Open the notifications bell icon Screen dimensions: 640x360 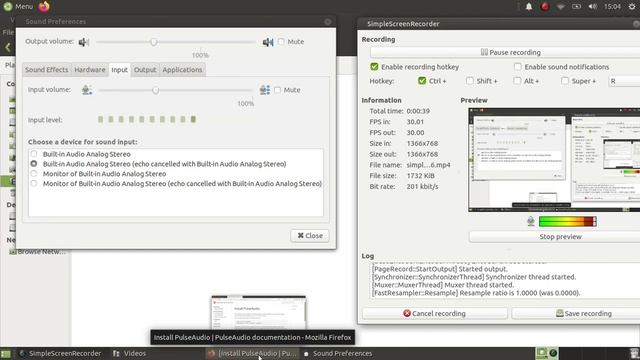click(x=529, y=7)
